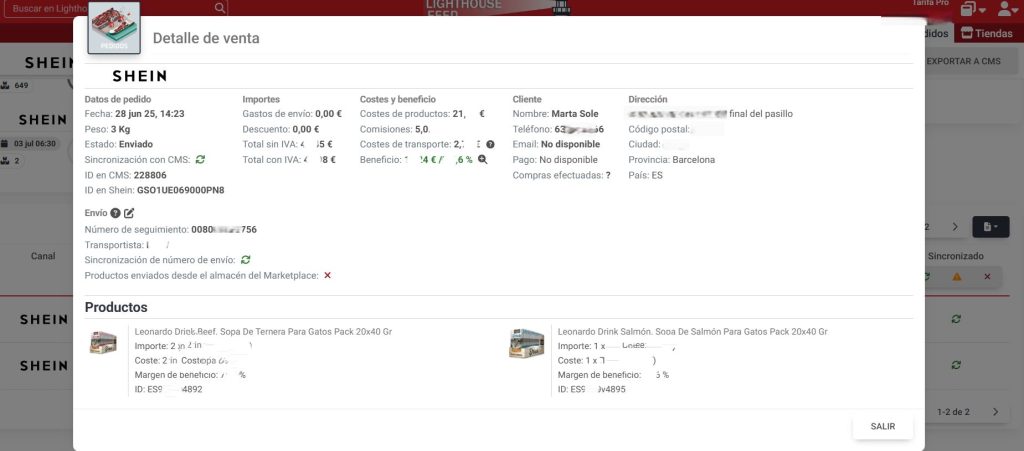The image size is (1024, 451).
Task: Open the document export dropdown button
Action: (x=991, y=226)
